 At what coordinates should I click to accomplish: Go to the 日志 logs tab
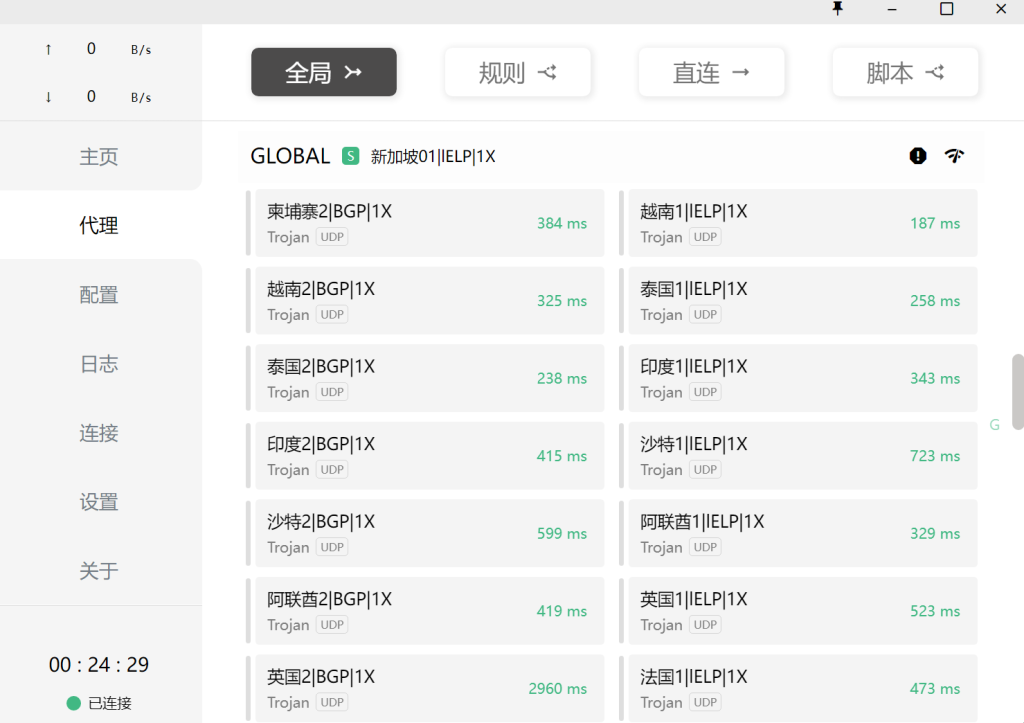99,364
